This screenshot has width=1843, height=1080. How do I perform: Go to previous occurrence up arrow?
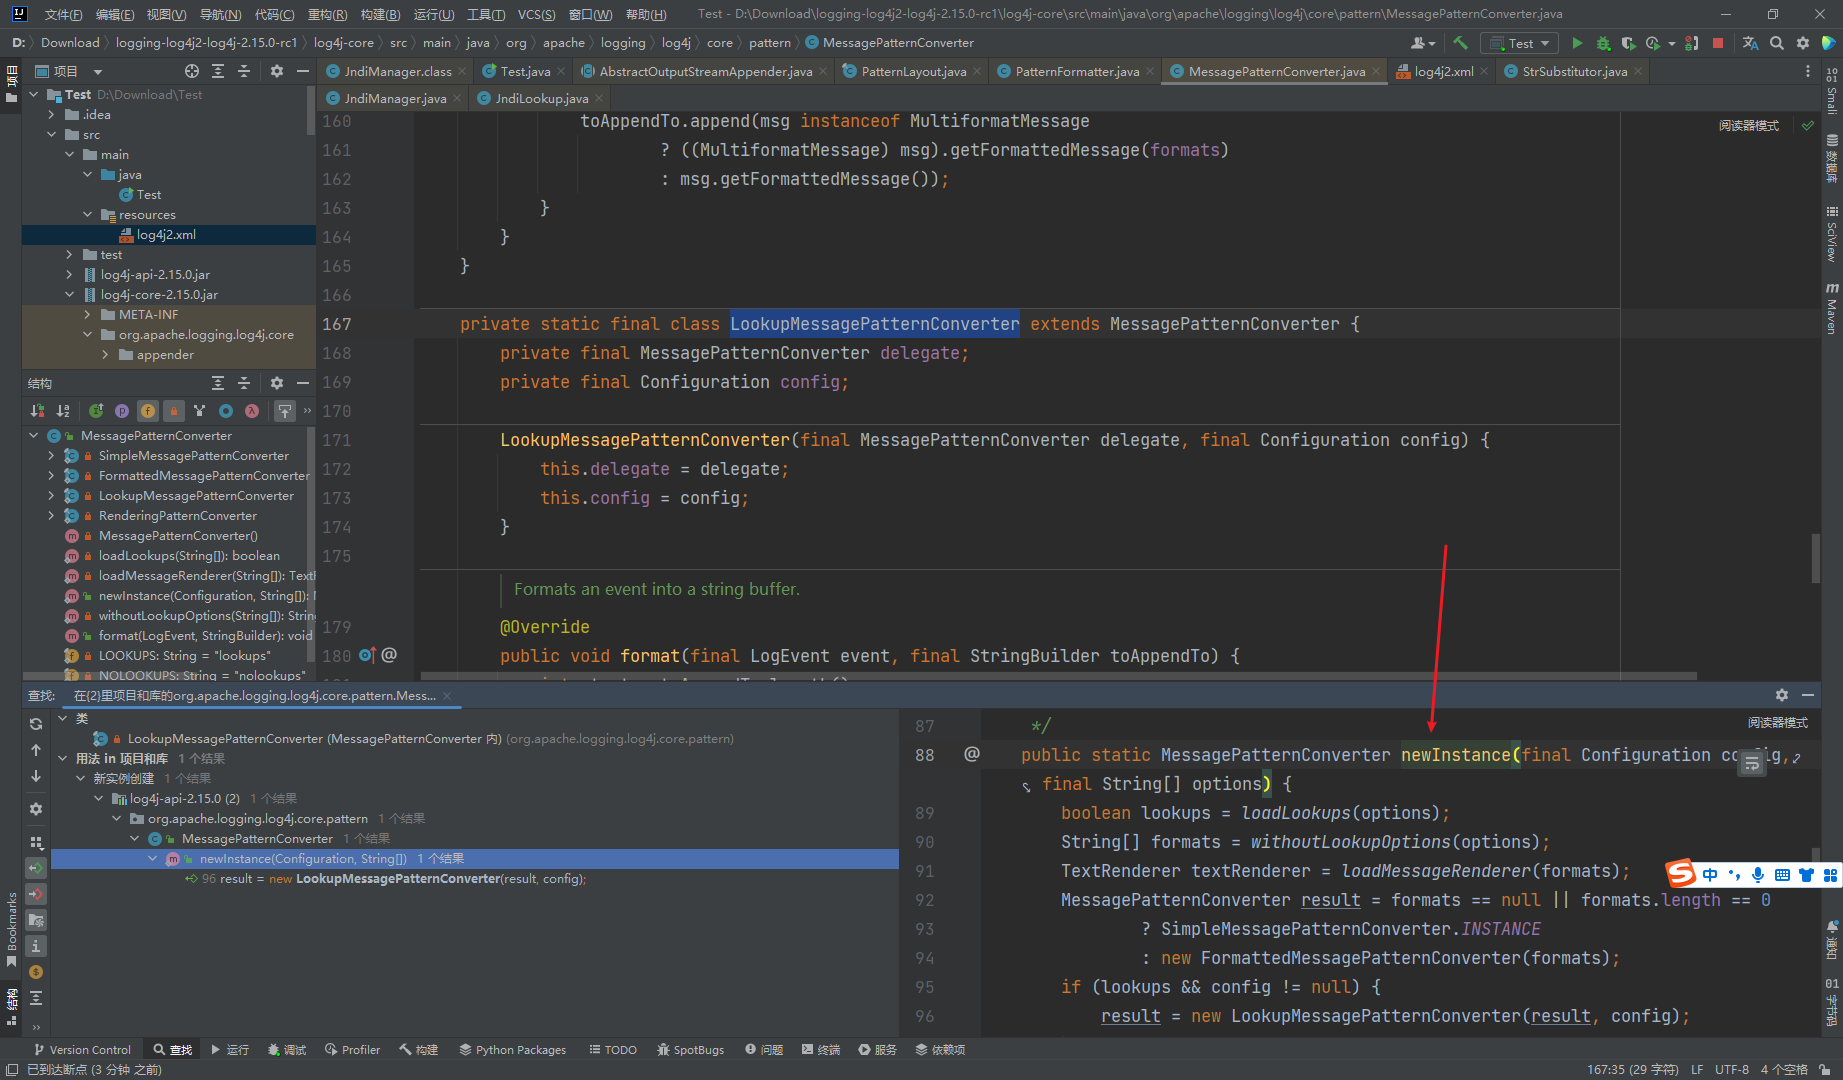[36, 750]
